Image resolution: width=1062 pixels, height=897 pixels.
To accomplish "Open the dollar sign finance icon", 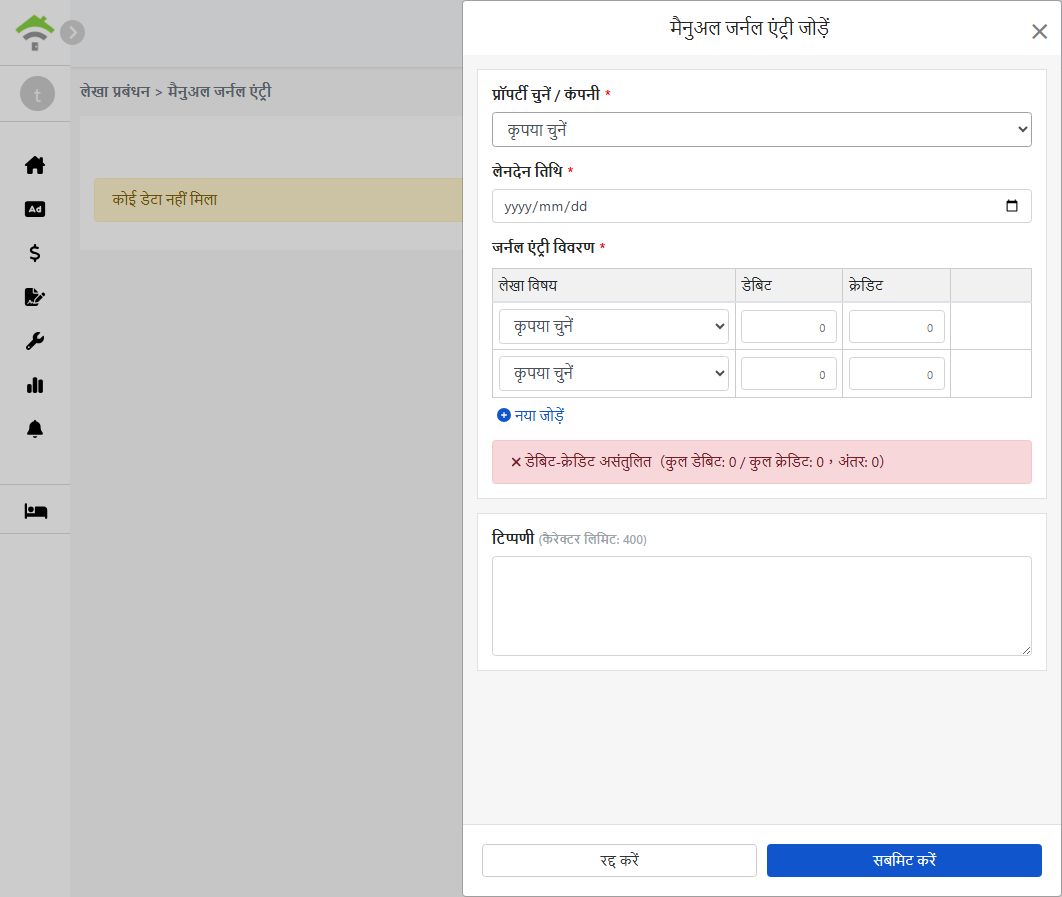I will pos(35,253).
